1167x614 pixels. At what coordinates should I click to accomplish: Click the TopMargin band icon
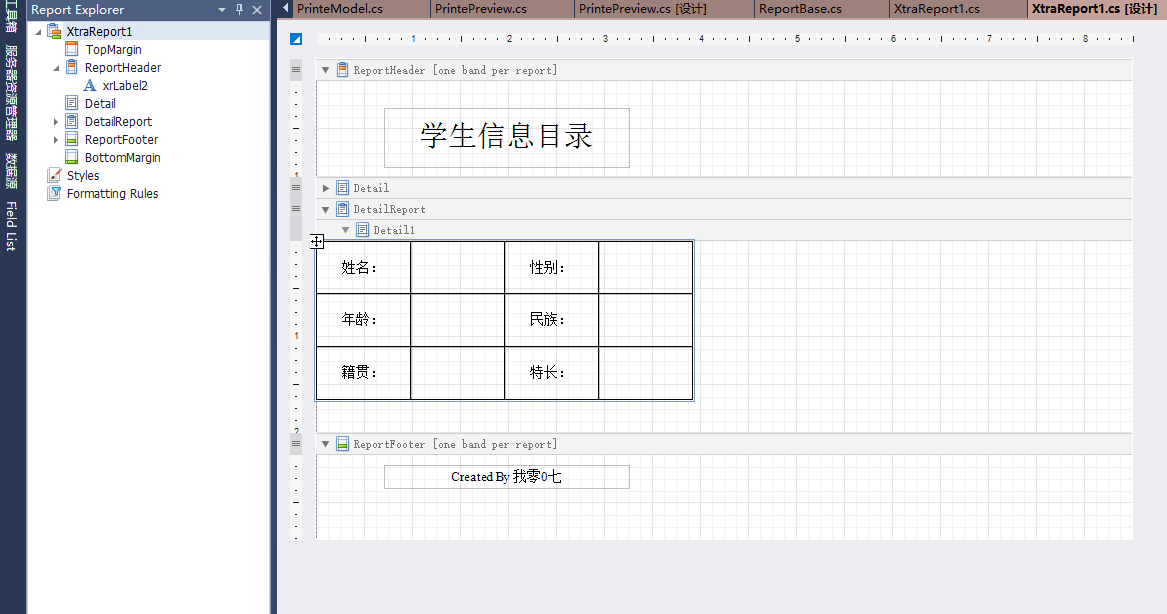pyautogui.click(x=72, y=50)
